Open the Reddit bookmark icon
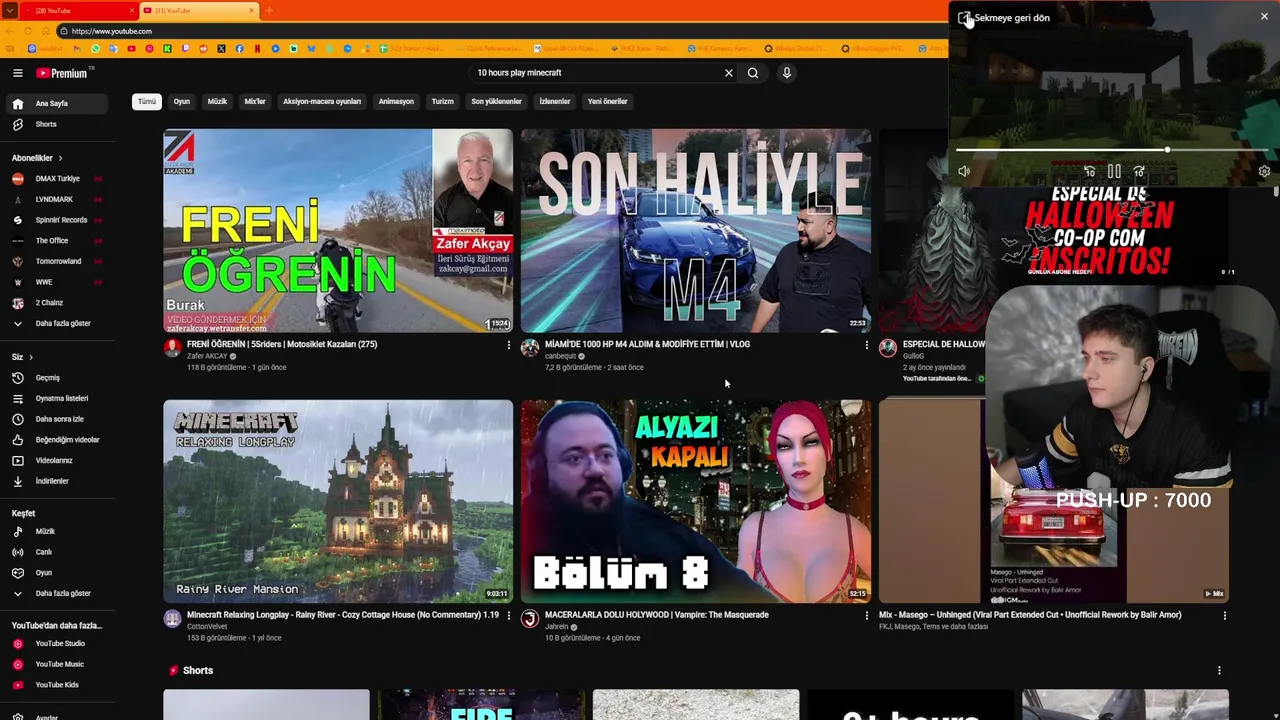 [x=203, y=48]
